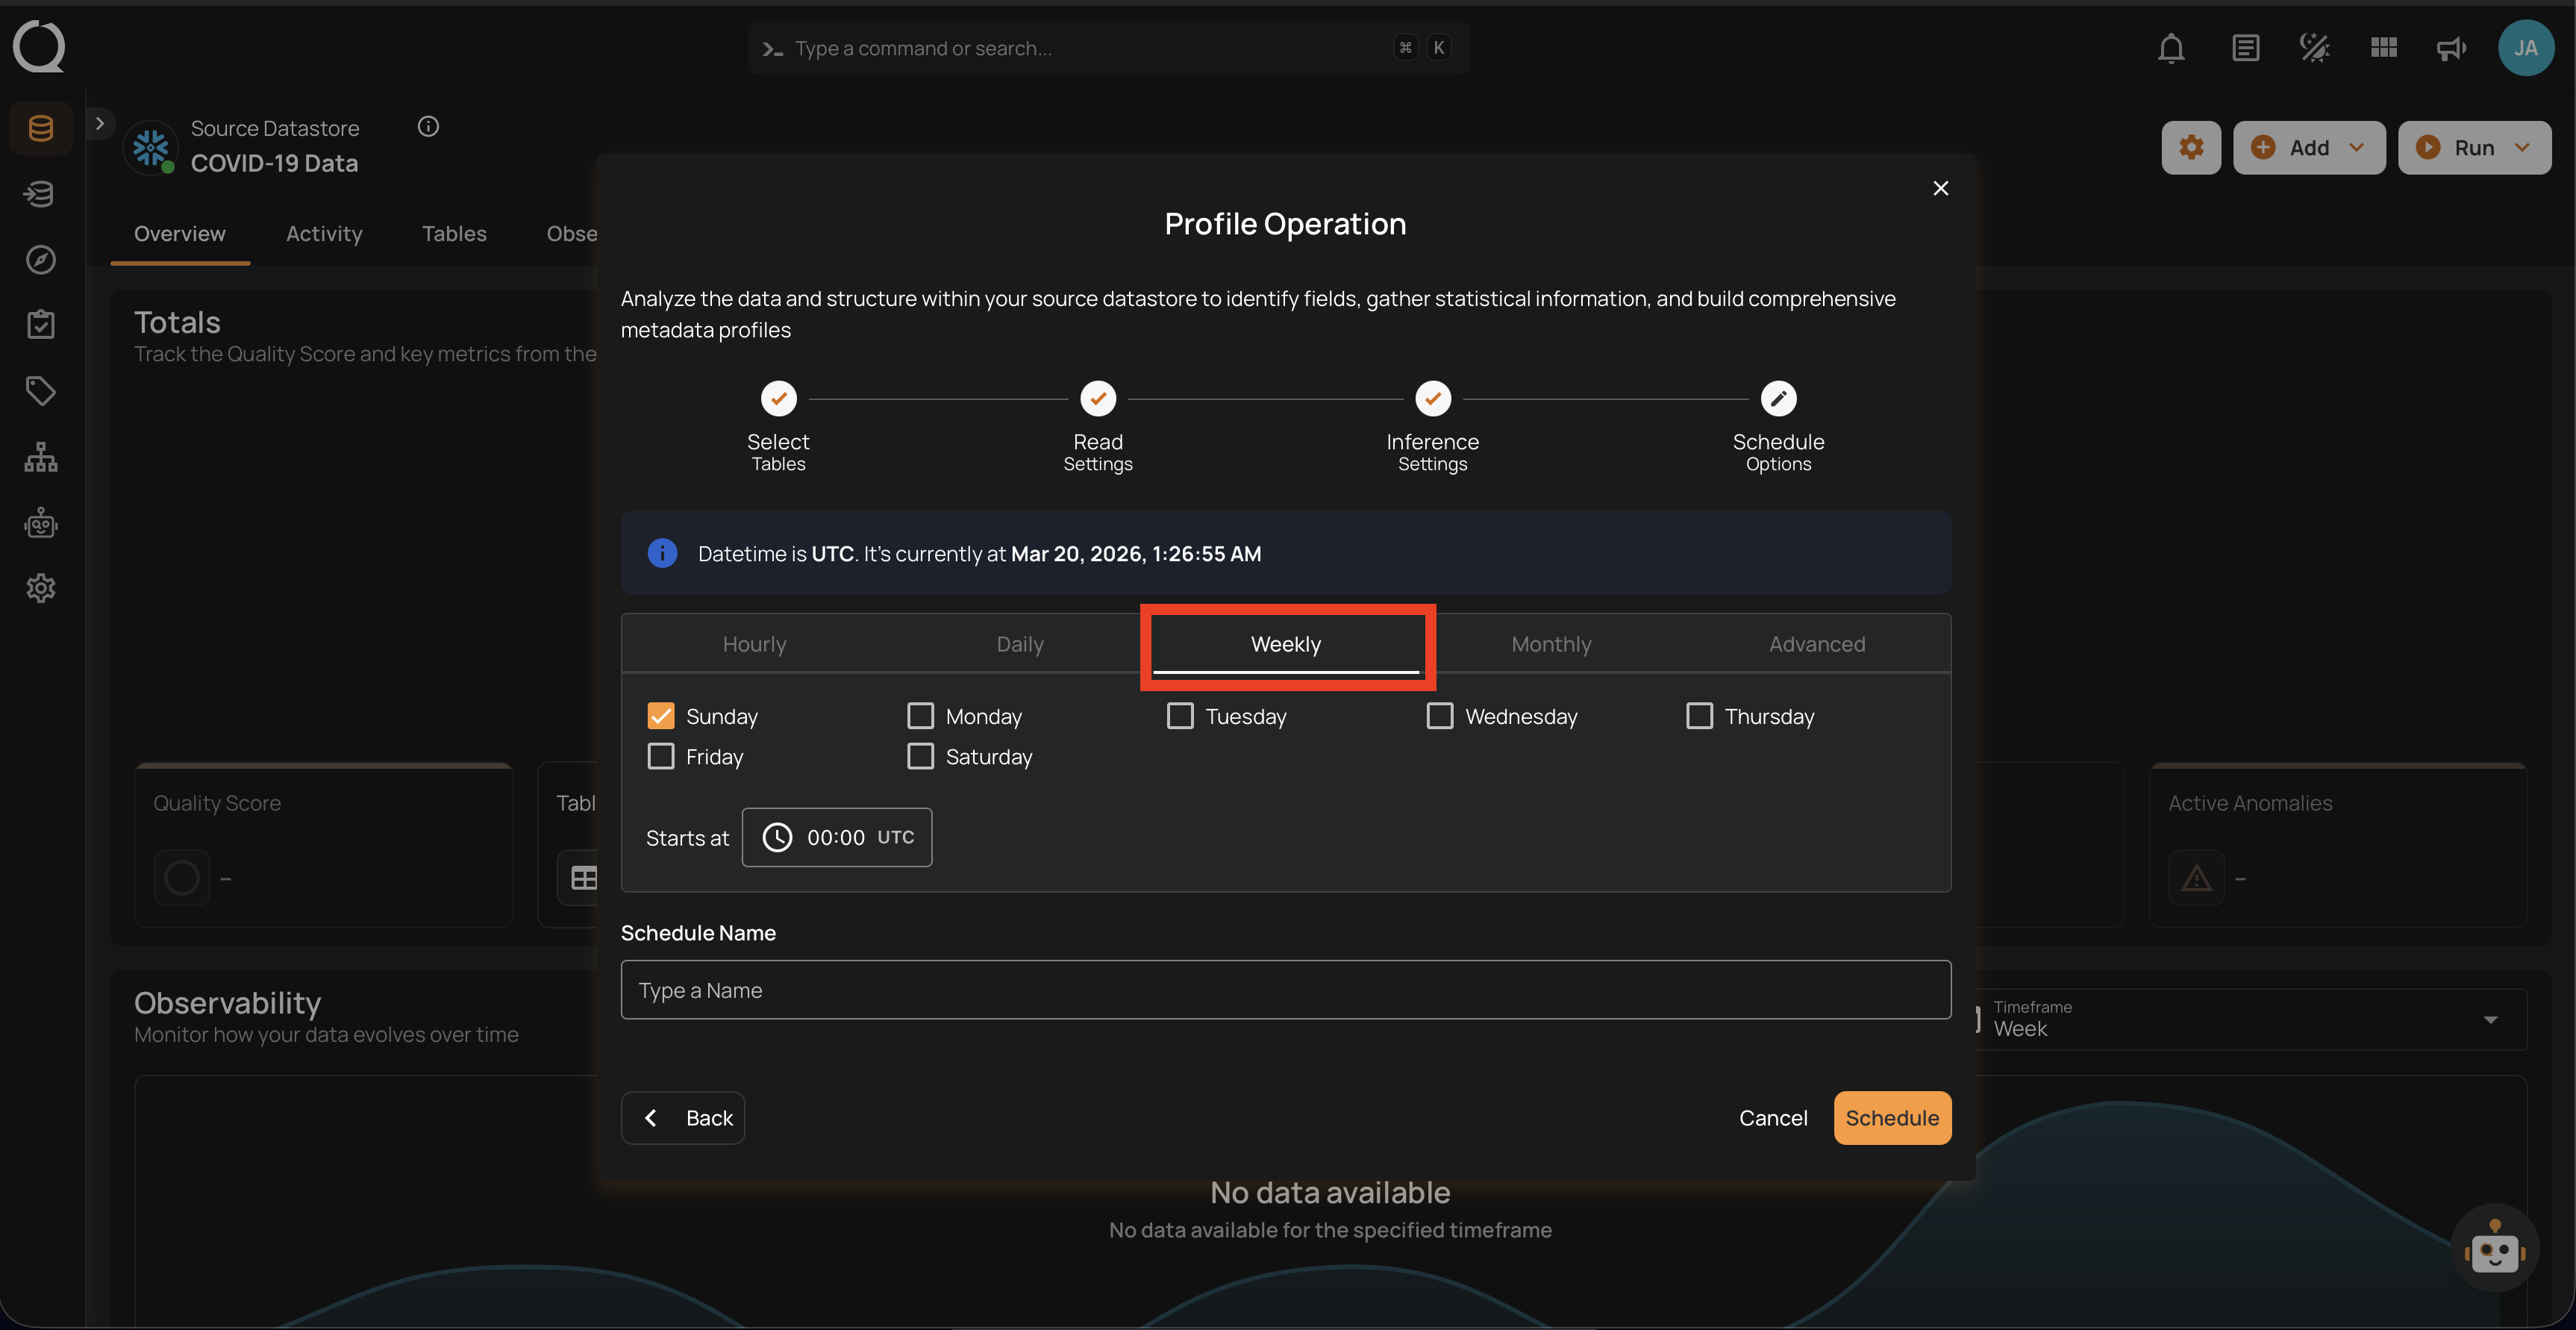Open the compass explore icon in sidebar
The height and width of the screenshot is (1330, 2576).
40,260
